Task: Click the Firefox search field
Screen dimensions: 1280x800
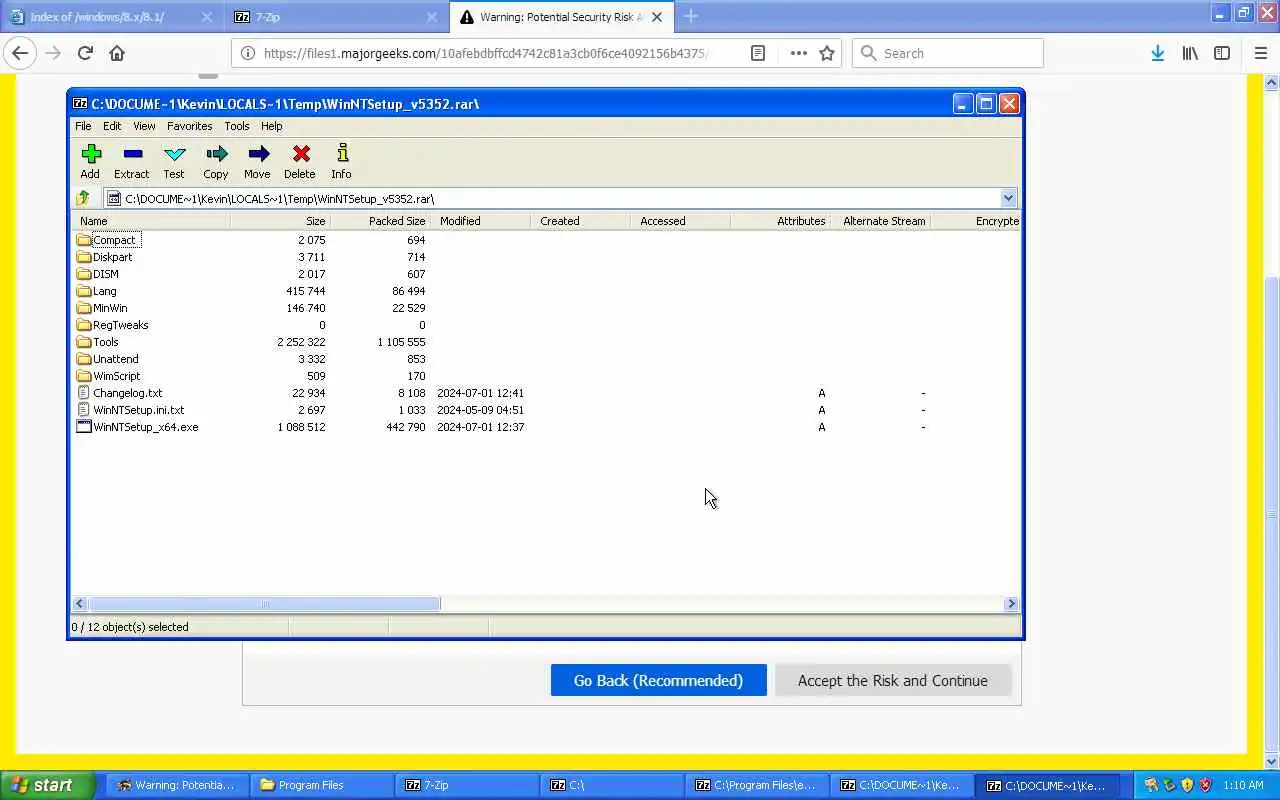Action: pyautogui.click(x=948, y=53)
